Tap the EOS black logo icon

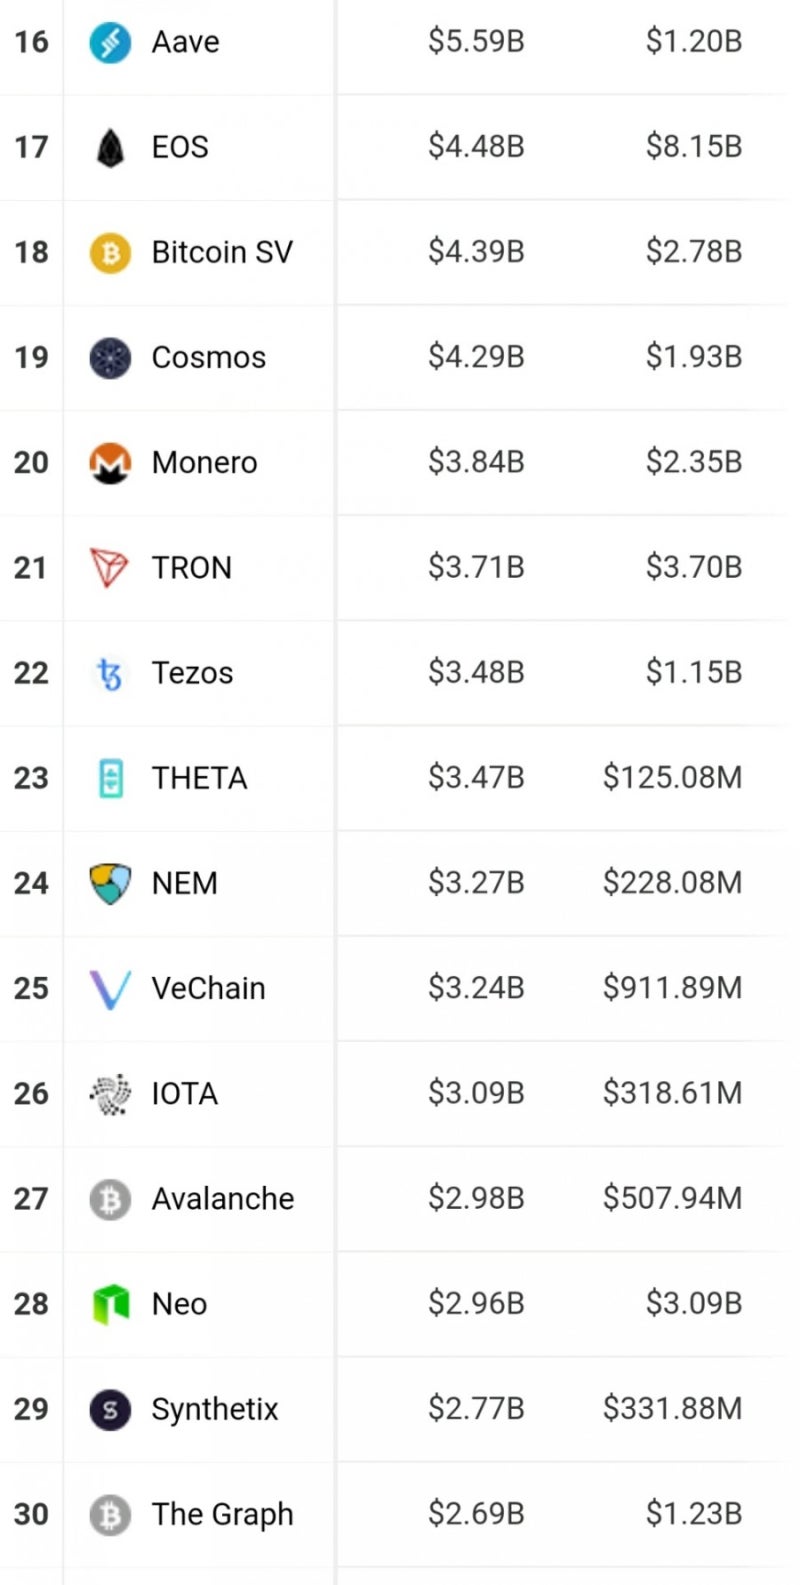click(110, 147)
